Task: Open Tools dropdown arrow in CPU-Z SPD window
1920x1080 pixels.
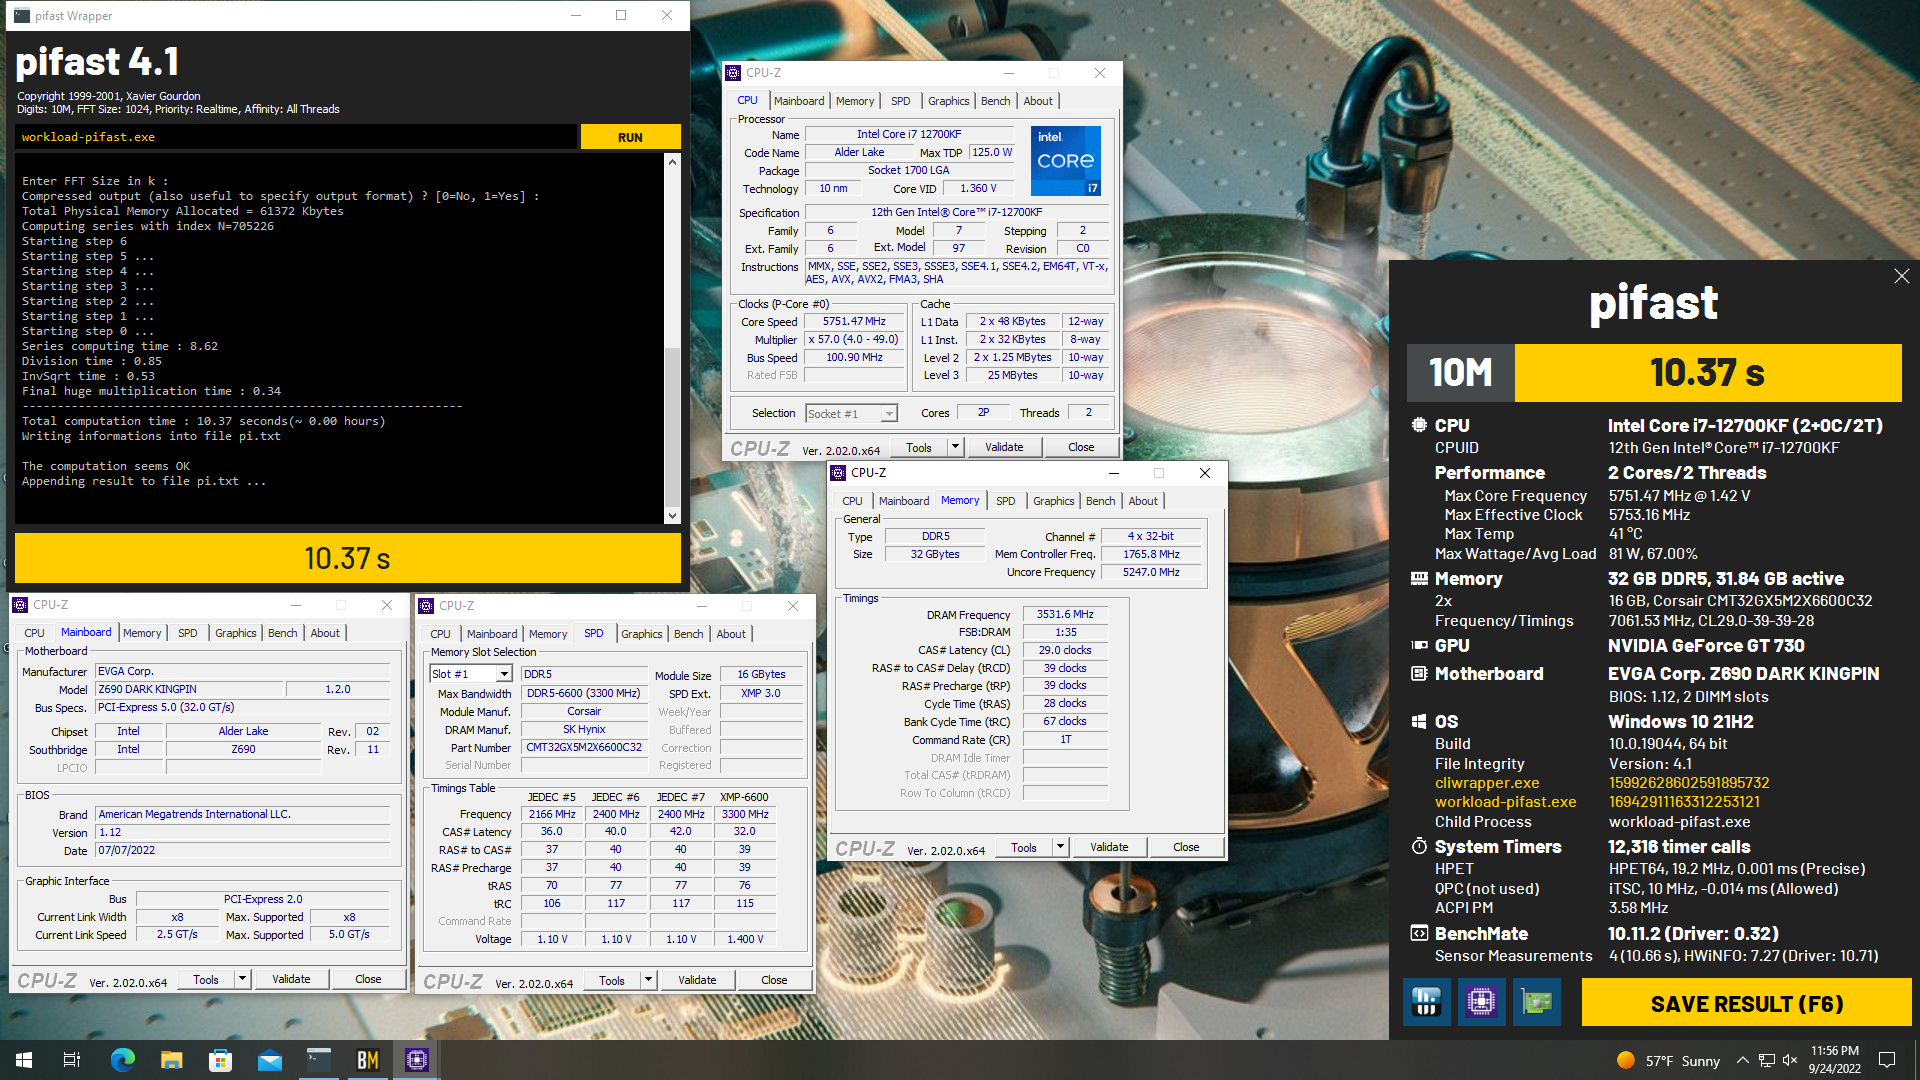Action: [648, 980]
